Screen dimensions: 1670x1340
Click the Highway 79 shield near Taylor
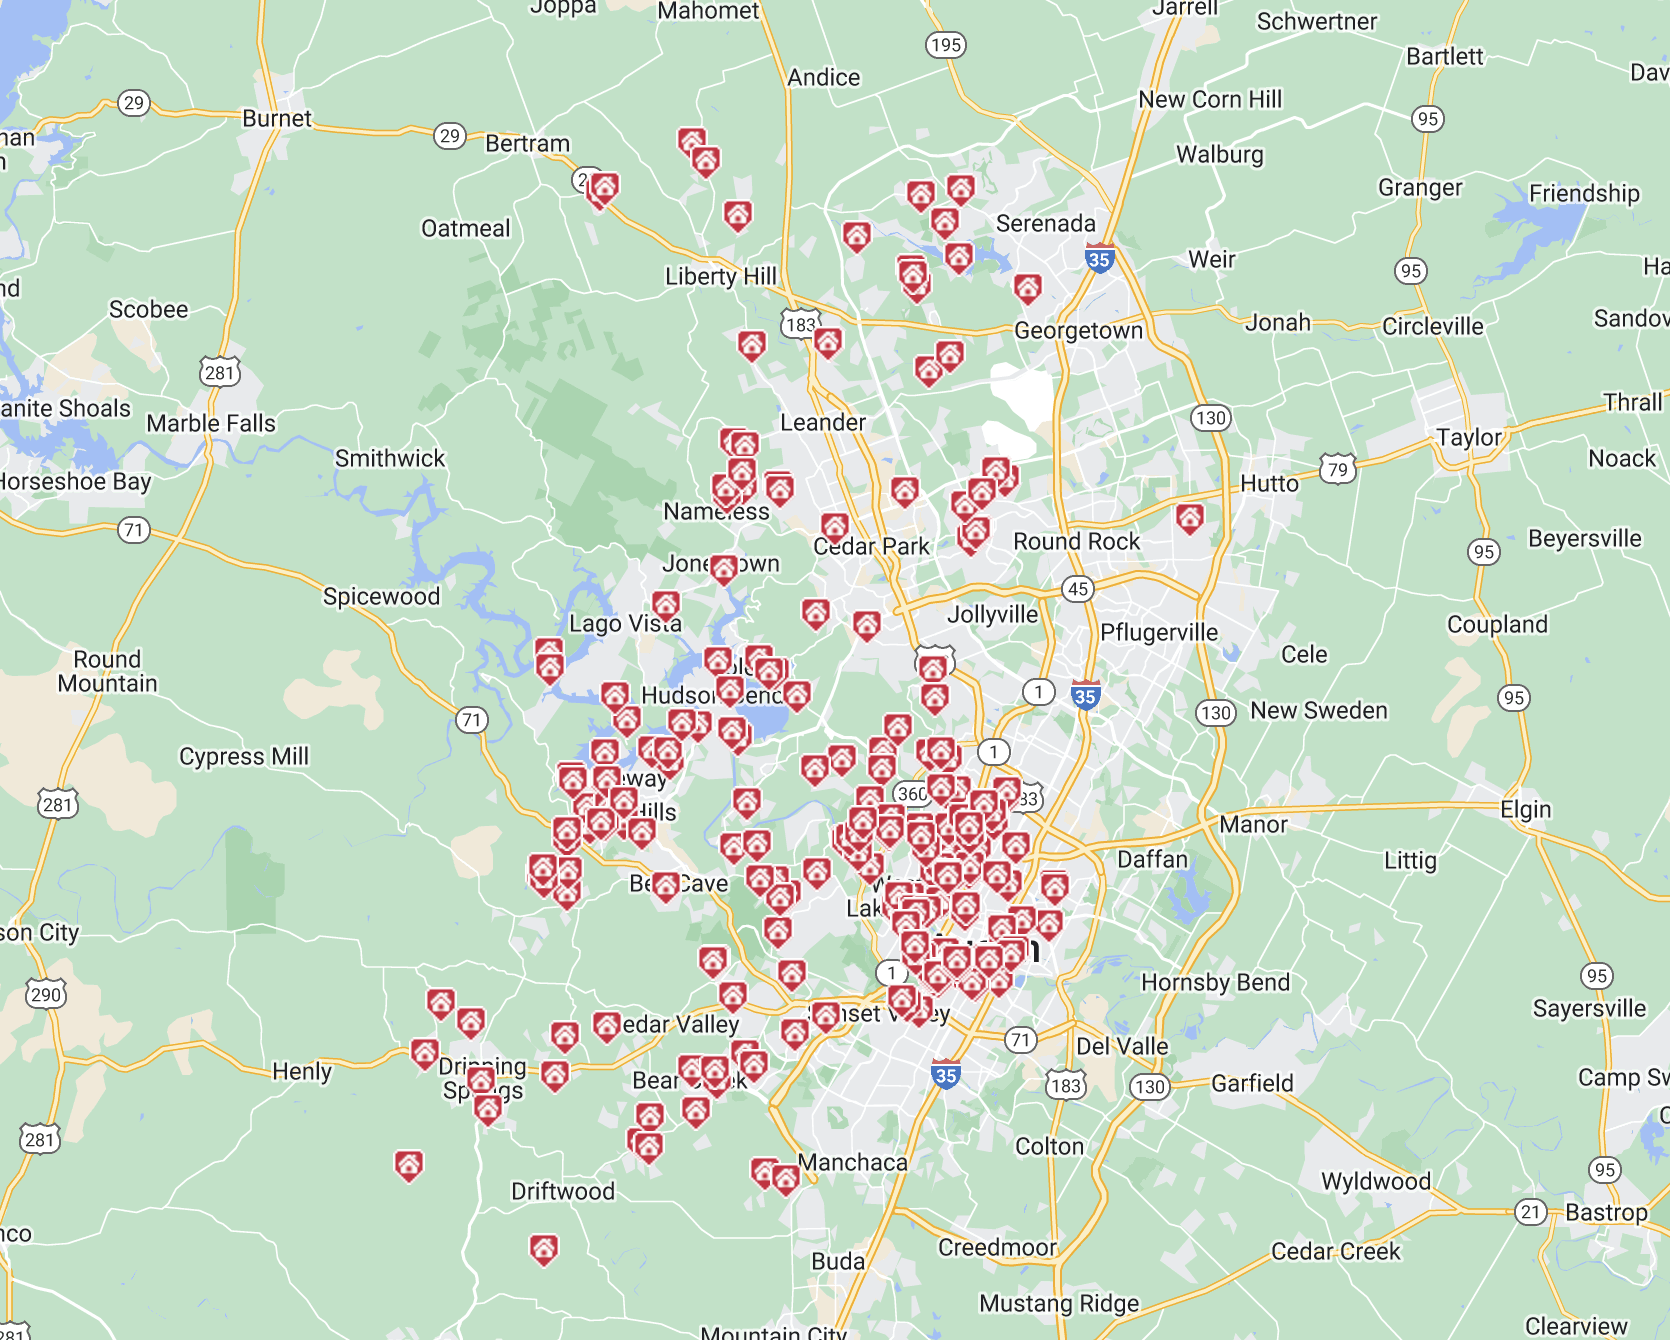[x=1338, y=469]
